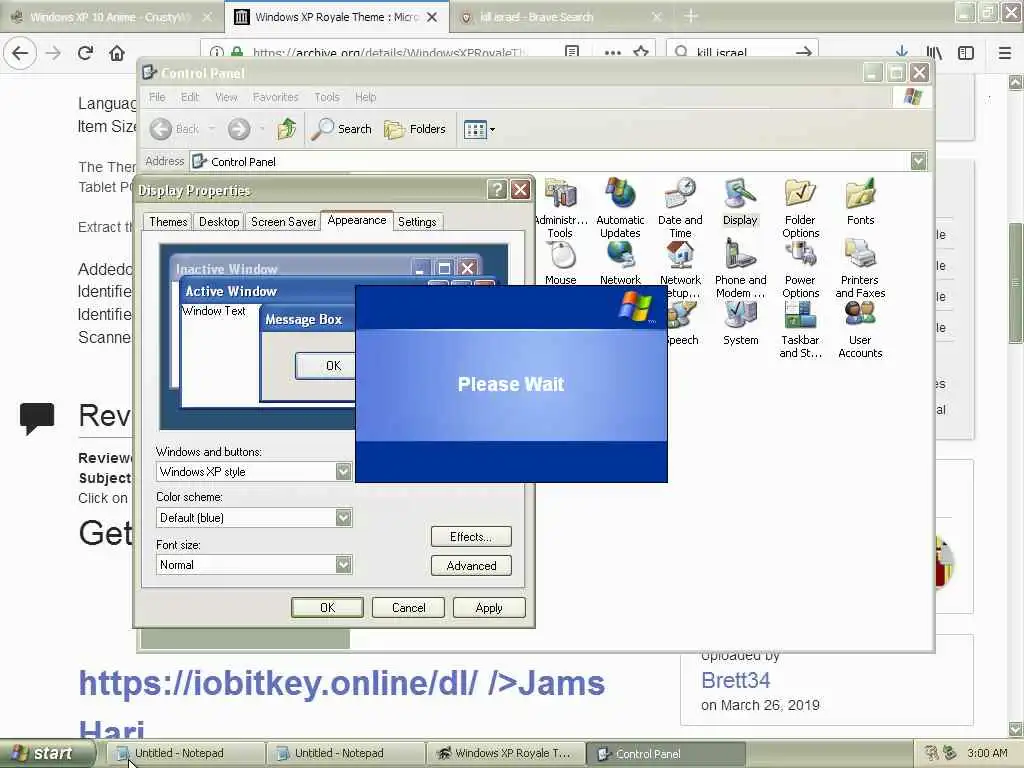Open User Accounts icon
Viewport: 1024px width, 768px height.
coord(860,330)
